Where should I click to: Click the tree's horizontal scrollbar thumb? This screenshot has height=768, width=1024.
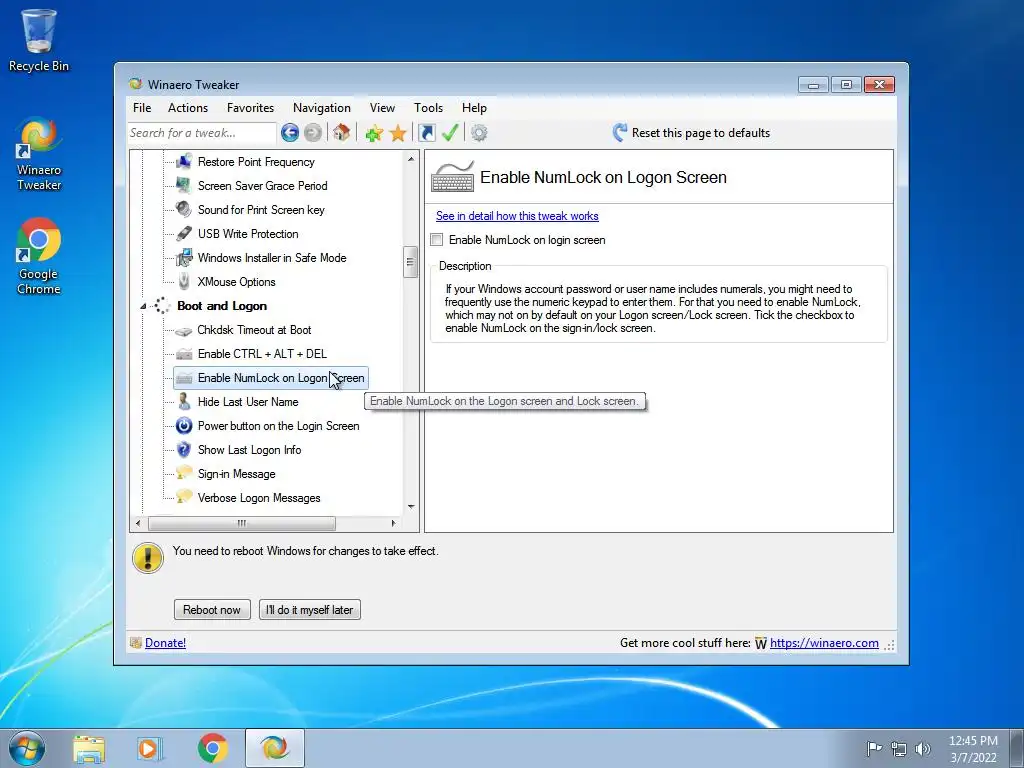coord(242,523)
